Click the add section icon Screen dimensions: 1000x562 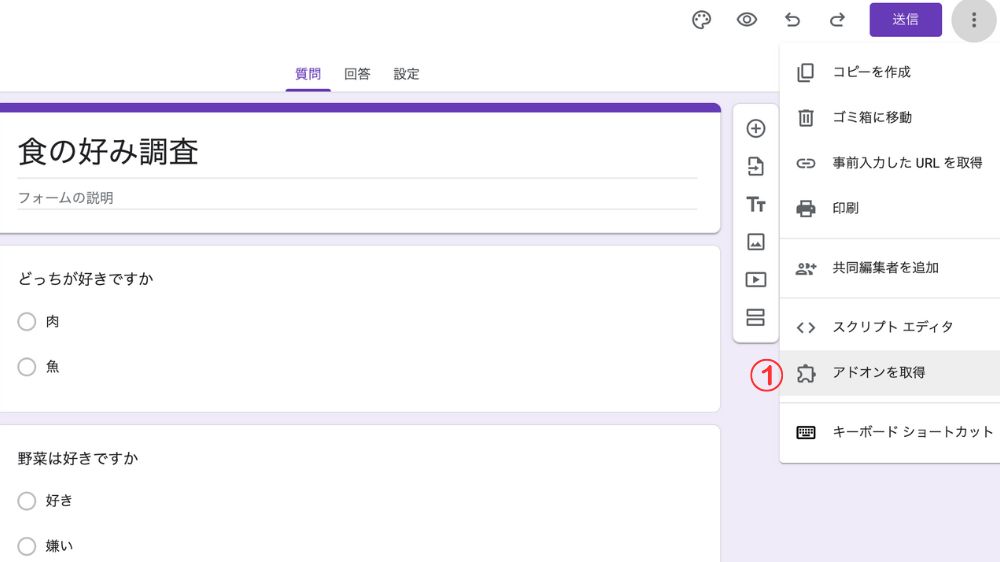(756, 318)
